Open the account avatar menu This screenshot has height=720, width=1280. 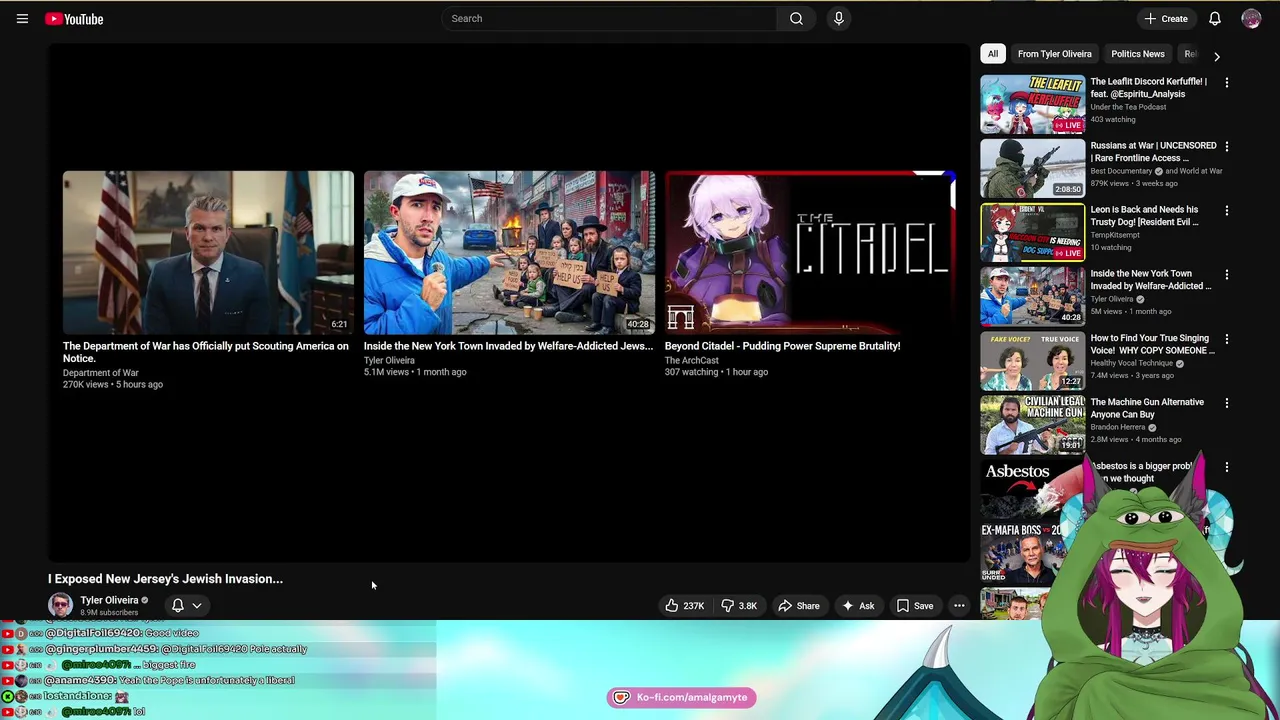[x=1251, y=19]
